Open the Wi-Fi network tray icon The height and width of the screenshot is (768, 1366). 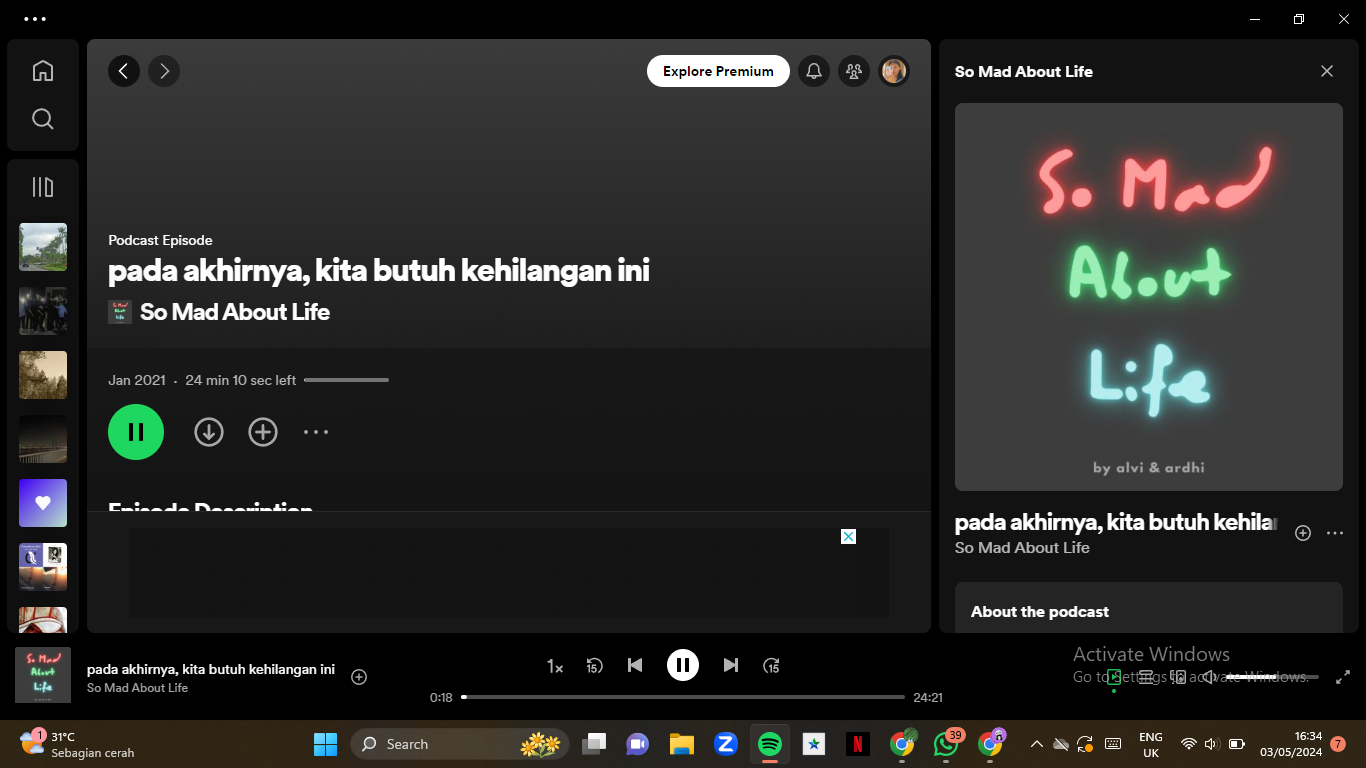(x=1188, y=744)
